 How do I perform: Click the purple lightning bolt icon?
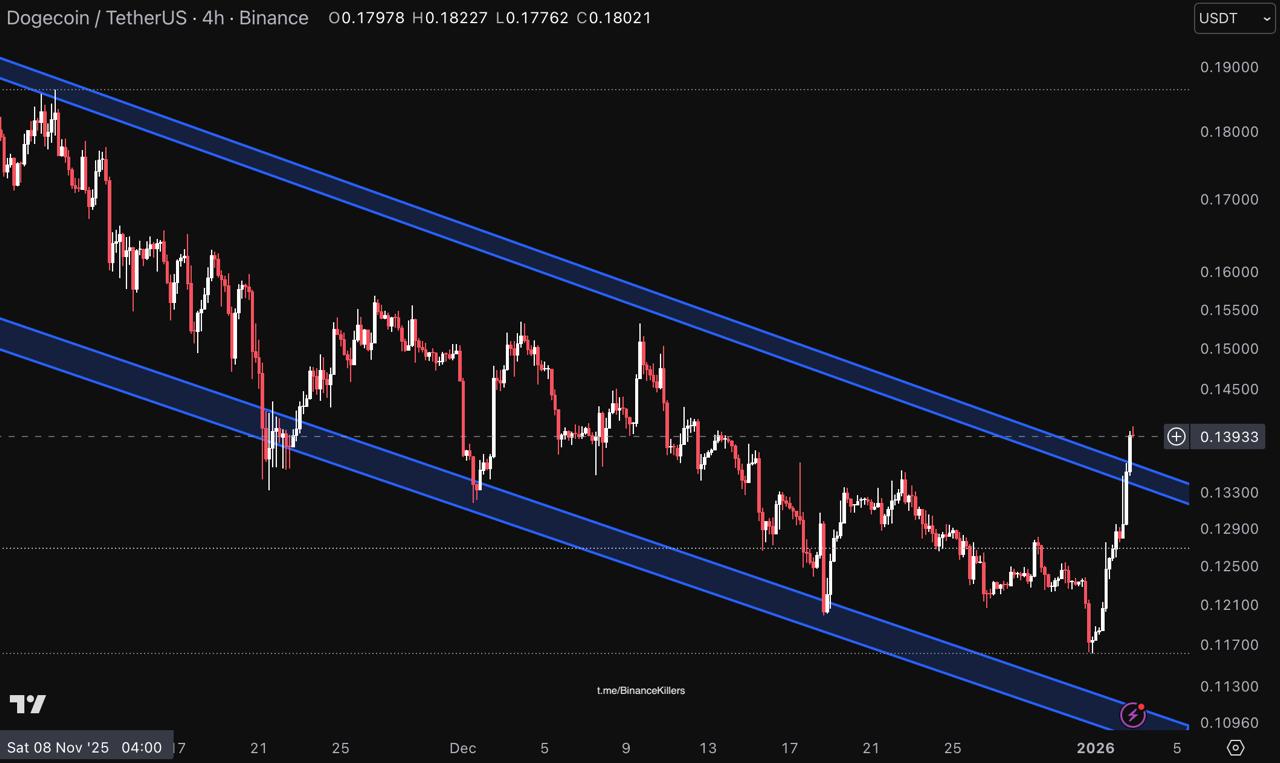1132,715
